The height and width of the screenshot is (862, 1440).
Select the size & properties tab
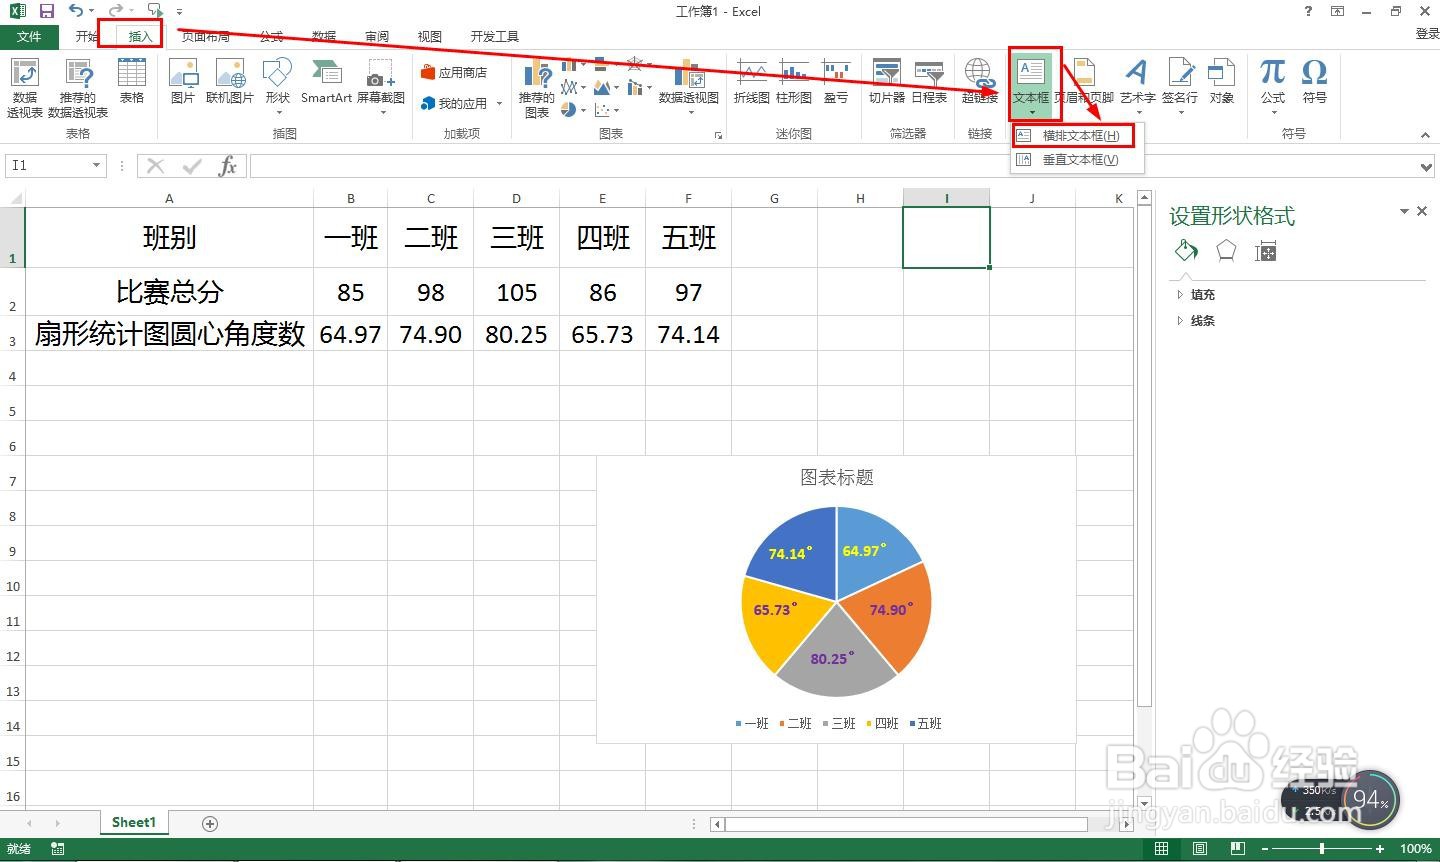tap(1266, 252)
